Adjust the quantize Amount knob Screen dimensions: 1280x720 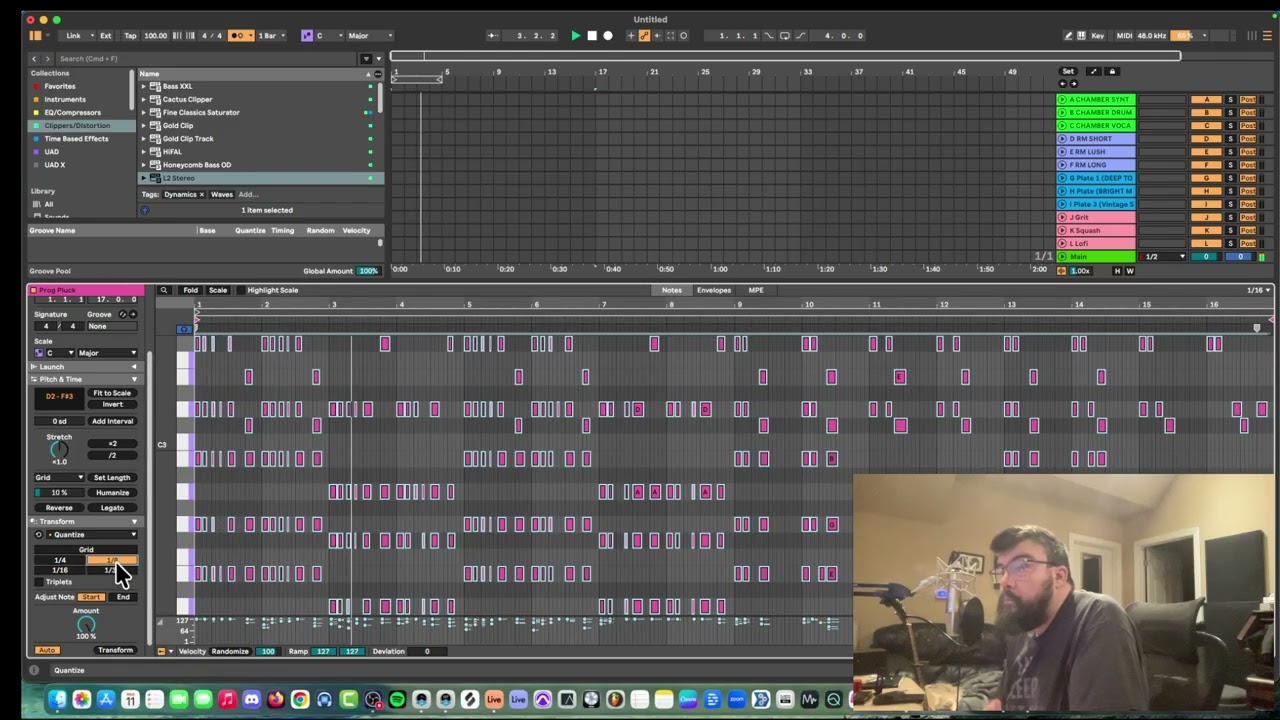tap(86, 625)
